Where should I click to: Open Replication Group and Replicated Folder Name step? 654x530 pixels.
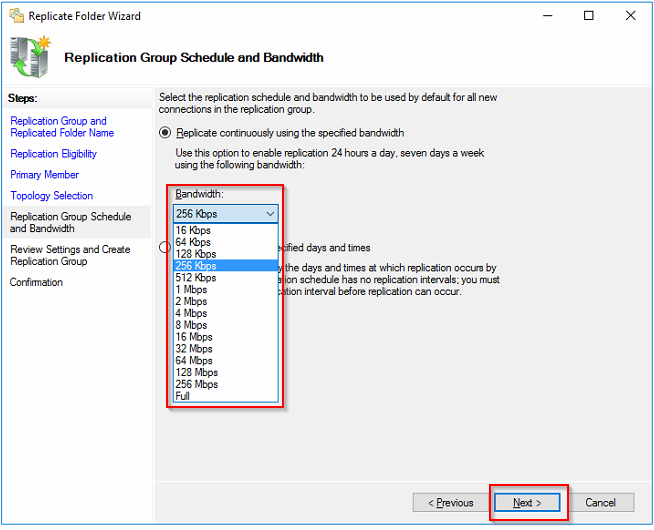(58, 127)
